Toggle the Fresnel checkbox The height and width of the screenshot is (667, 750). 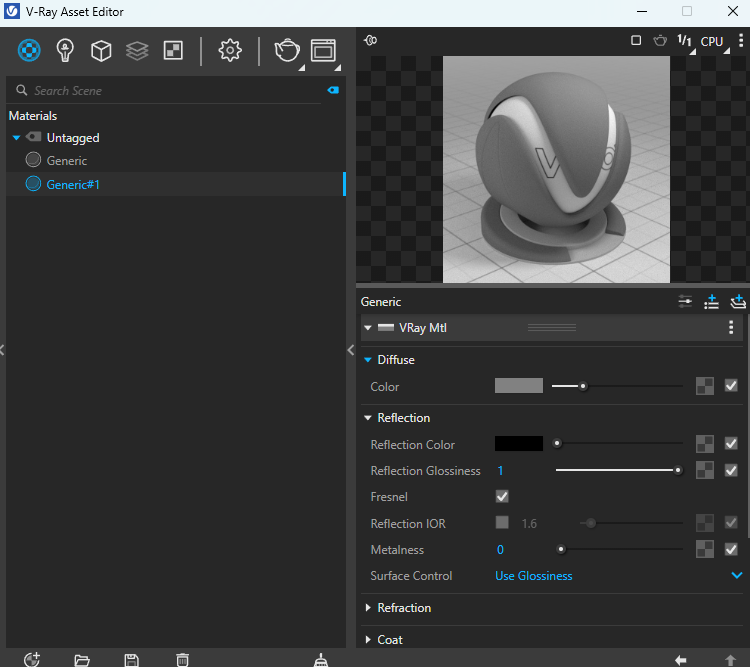[x=502, y=497]
